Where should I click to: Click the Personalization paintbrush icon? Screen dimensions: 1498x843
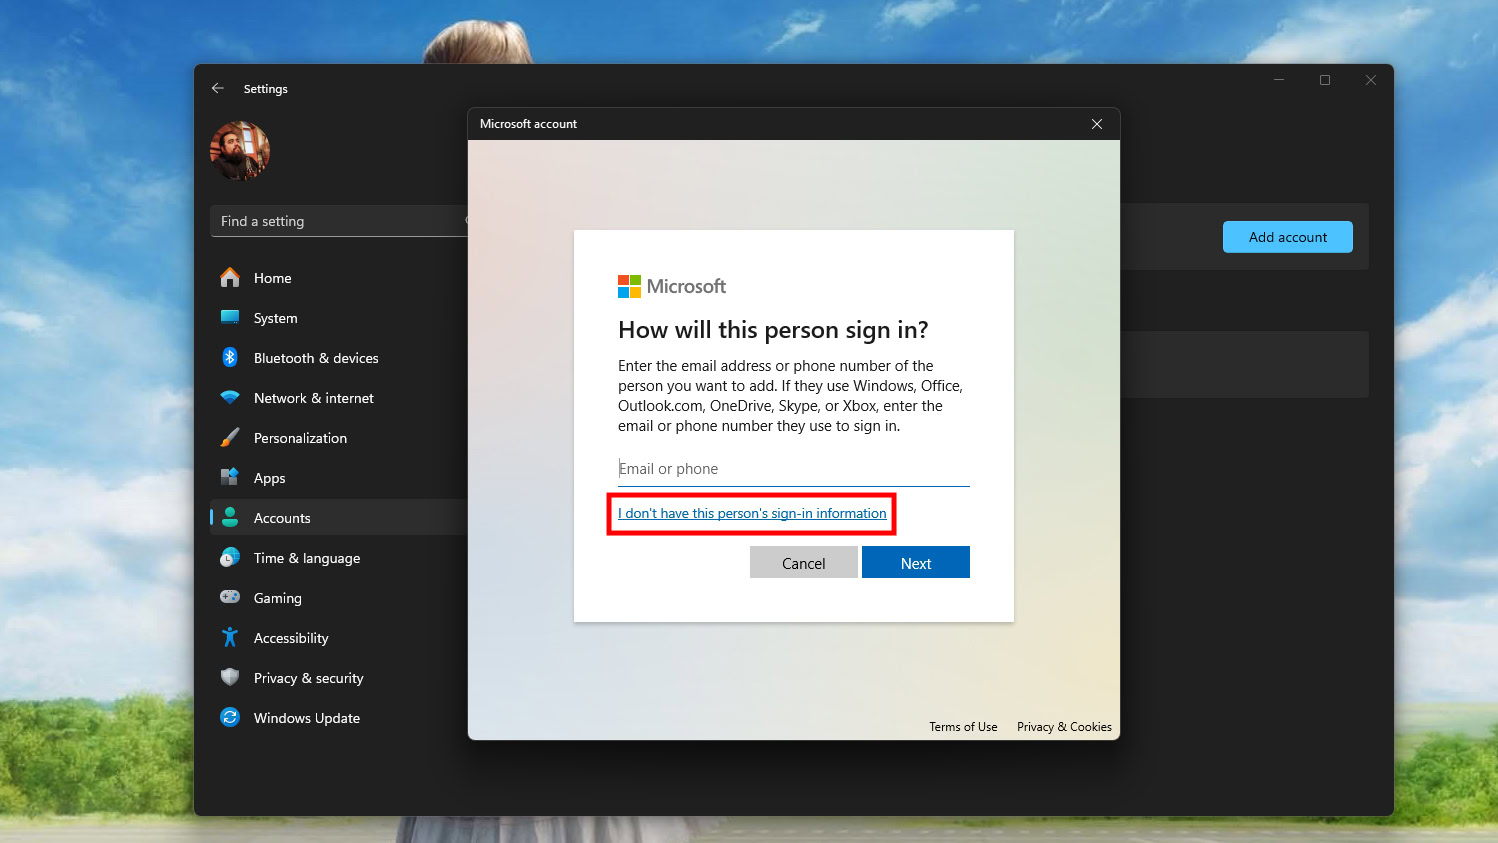(230, 438)
